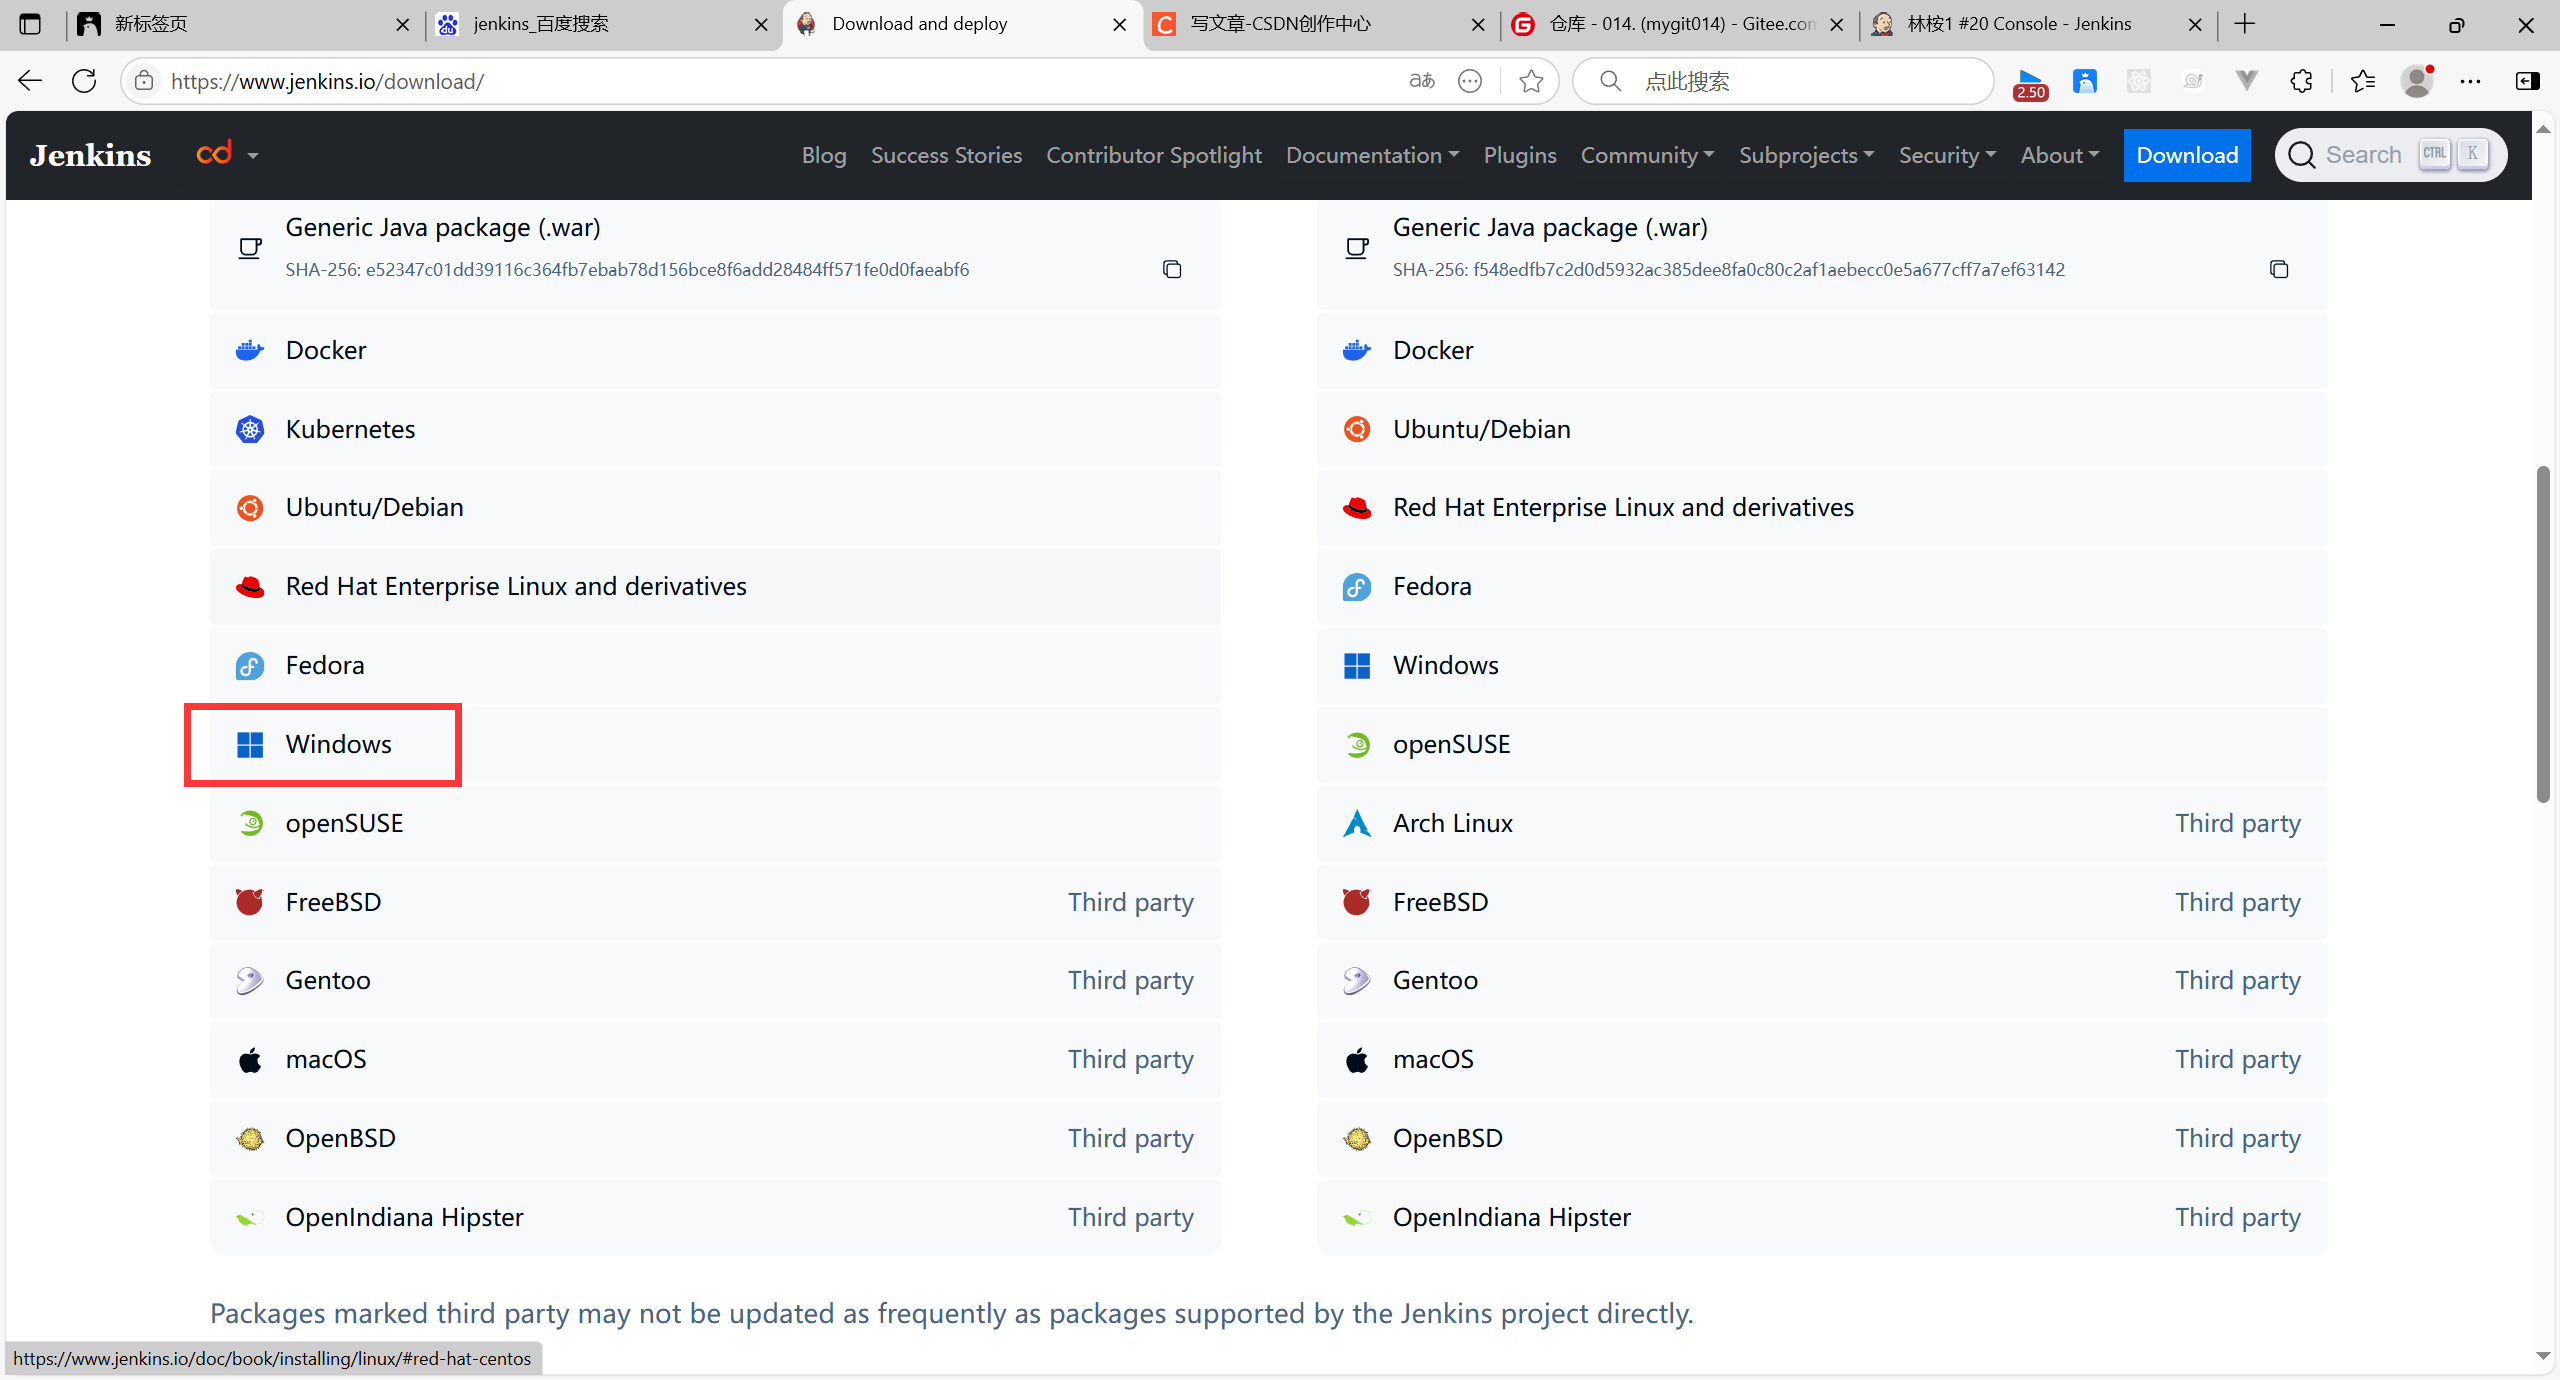Click the left column Docker whale icon
The image size is (2560, 1380).
(249, 350)
